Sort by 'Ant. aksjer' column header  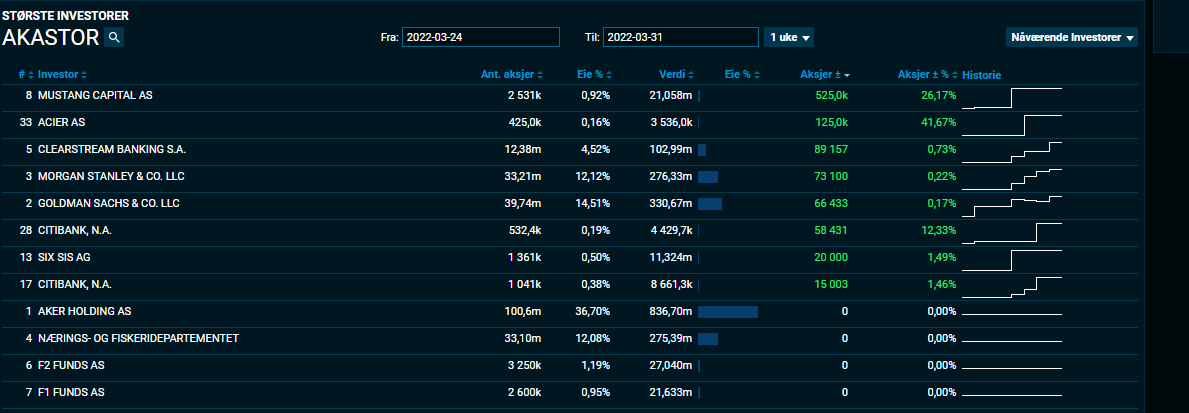tap(512, 74)
